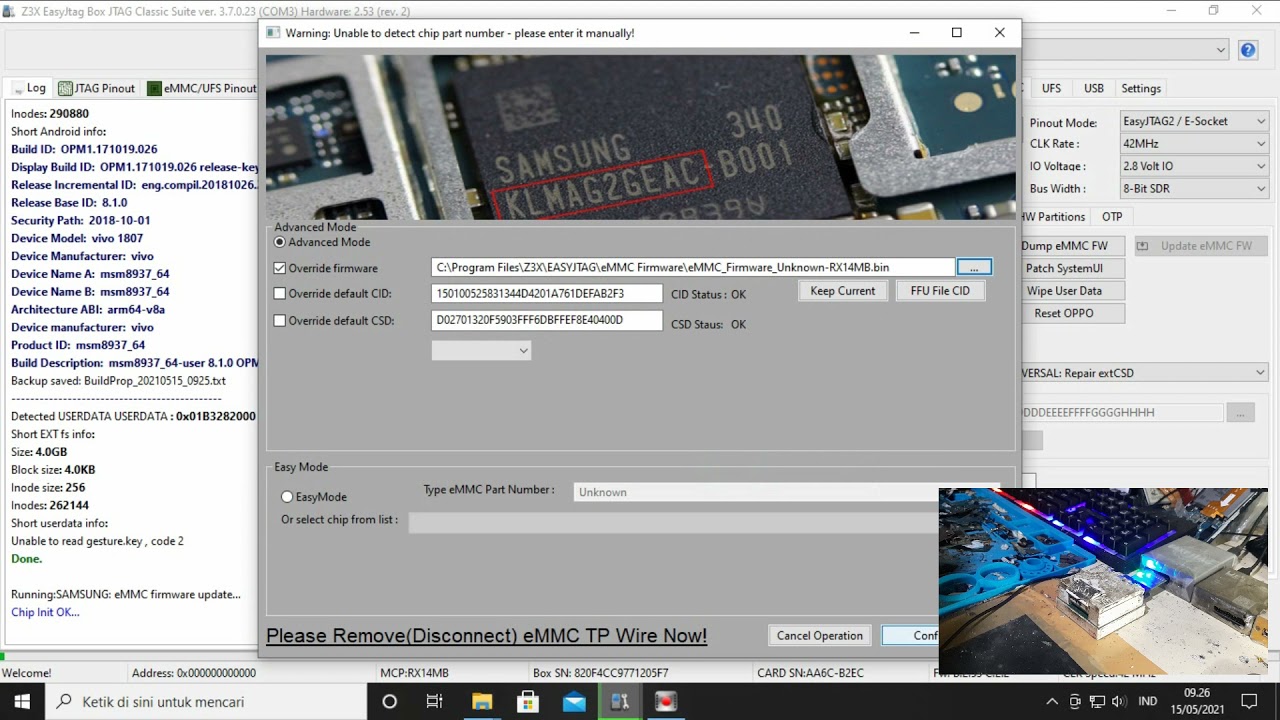This screenshot has width=1280, height=720.
Task: Click the Samsung chip photo banner
Action: [640, 137]
